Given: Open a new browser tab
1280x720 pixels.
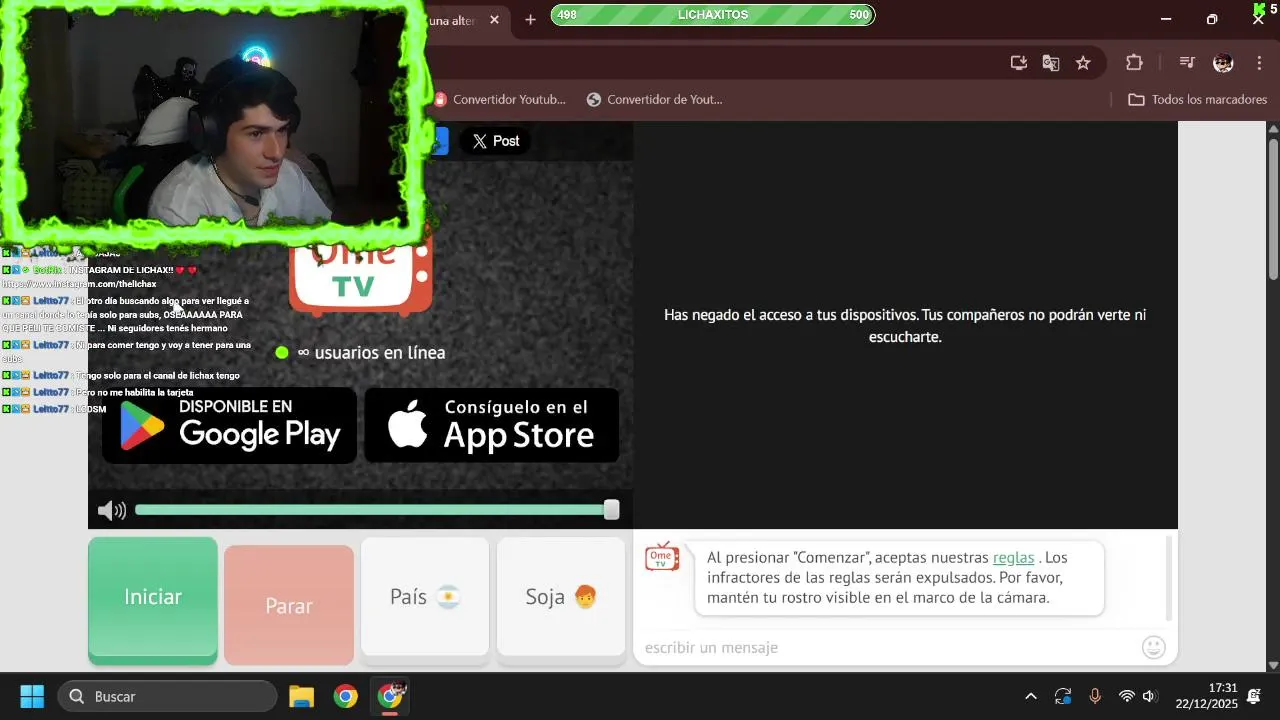Looking at the screenshot, I should tap(530, 19).
